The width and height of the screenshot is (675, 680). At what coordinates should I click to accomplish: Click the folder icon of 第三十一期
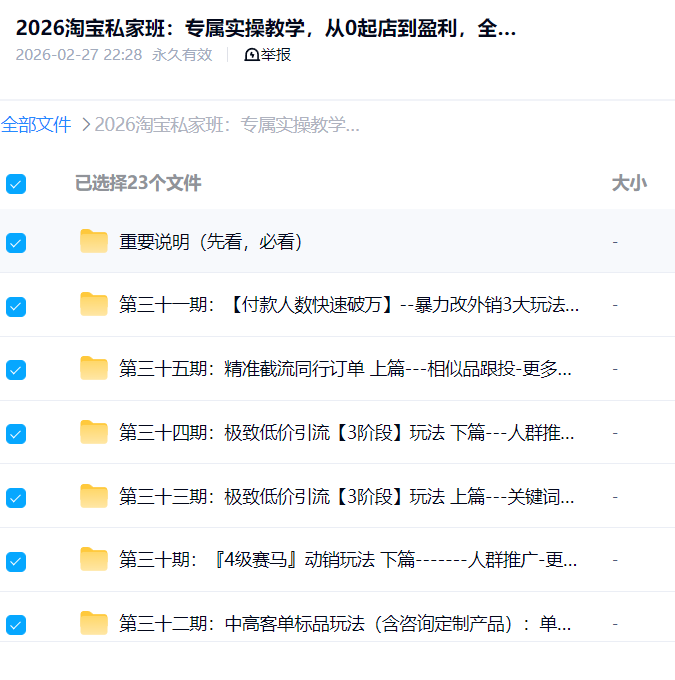click(94, 305)
